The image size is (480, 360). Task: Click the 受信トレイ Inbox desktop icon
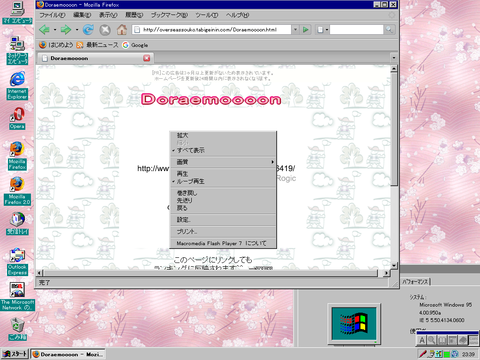pos(17,224)
